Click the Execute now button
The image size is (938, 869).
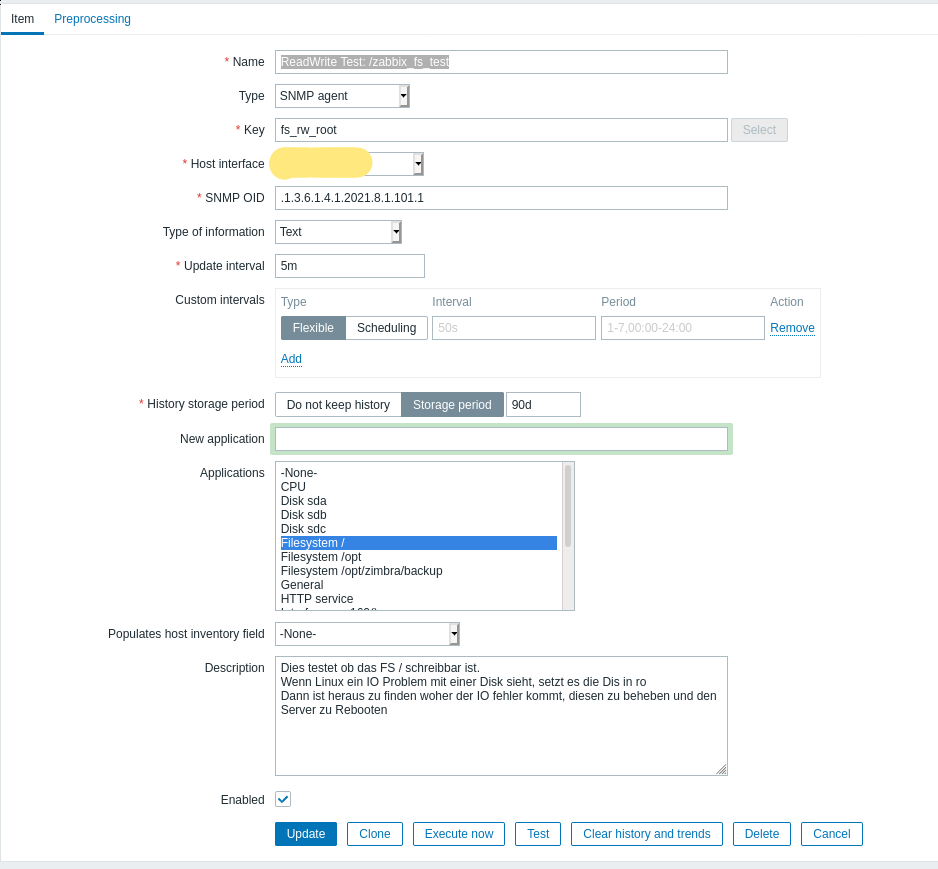pos(459,834)
